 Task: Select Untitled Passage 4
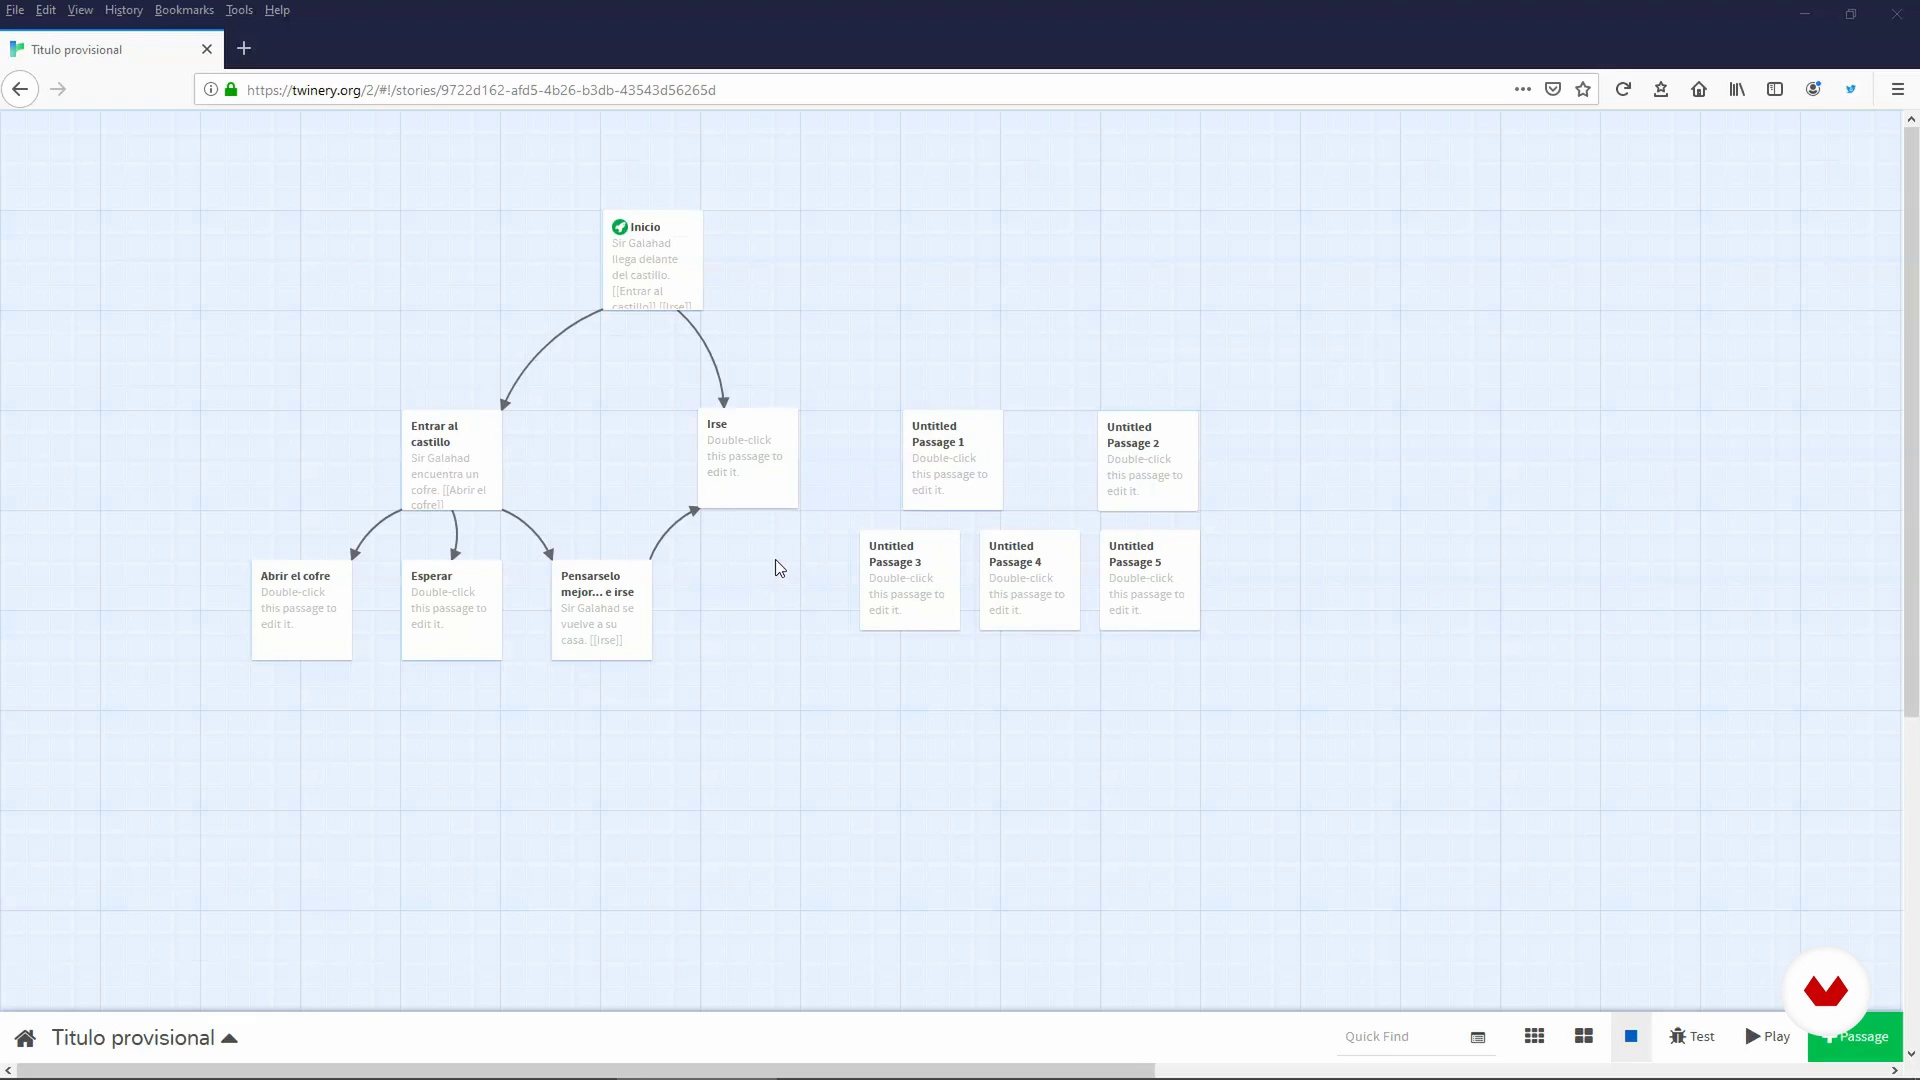[1030, 580]
